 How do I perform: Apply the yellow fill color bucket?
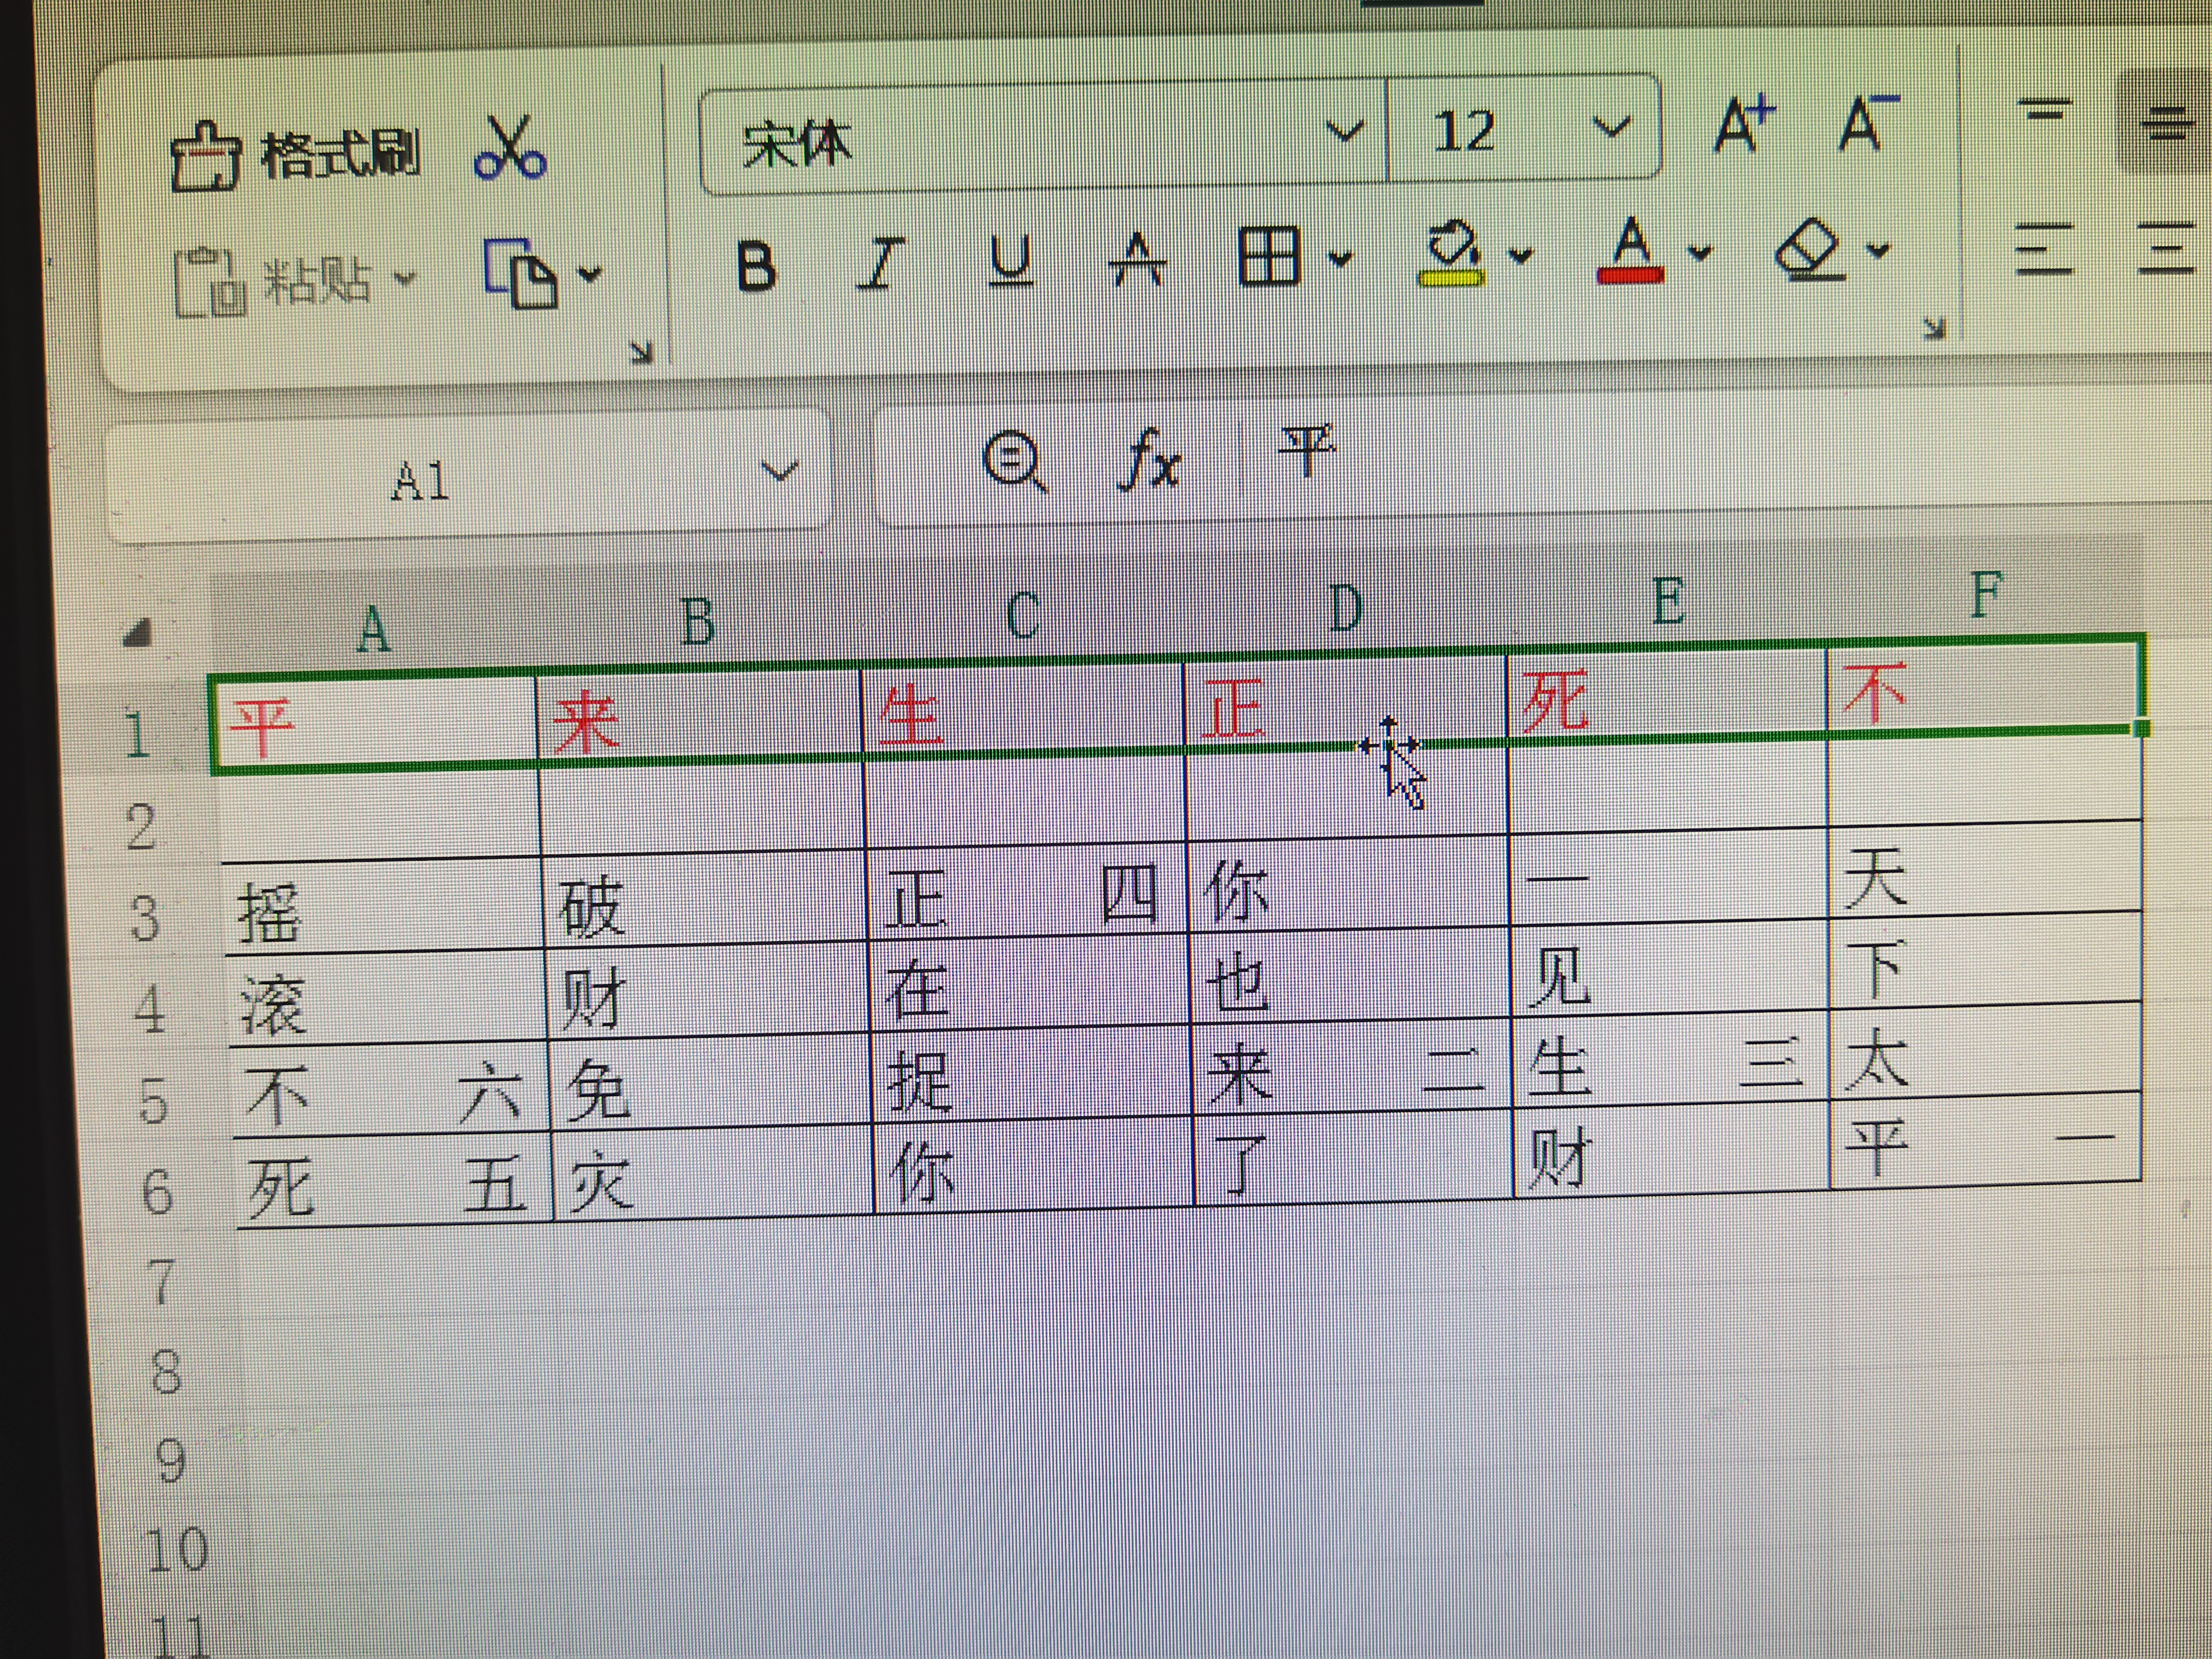click(x=1452, y=254)
